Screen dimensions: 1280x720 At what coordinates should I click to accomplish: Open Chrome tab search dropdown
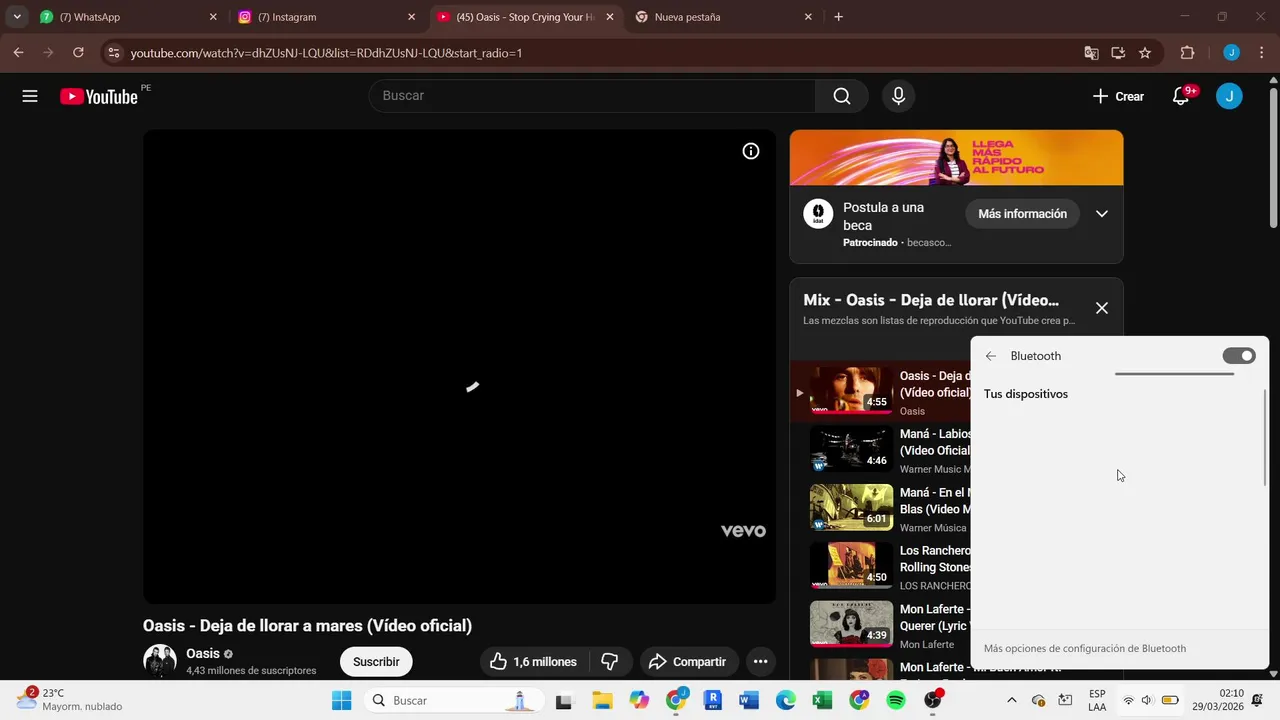click(17, 17)
